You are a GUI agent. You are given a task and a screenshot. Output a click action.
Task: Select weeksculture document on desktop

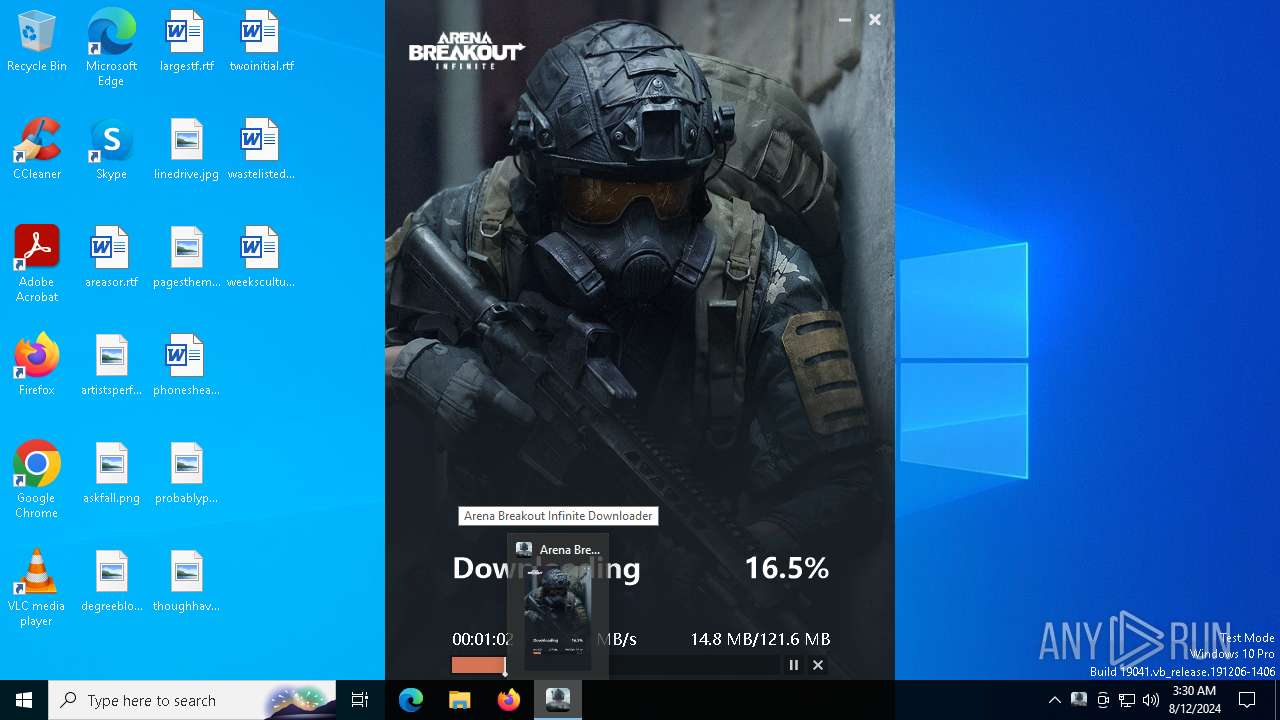261,258
